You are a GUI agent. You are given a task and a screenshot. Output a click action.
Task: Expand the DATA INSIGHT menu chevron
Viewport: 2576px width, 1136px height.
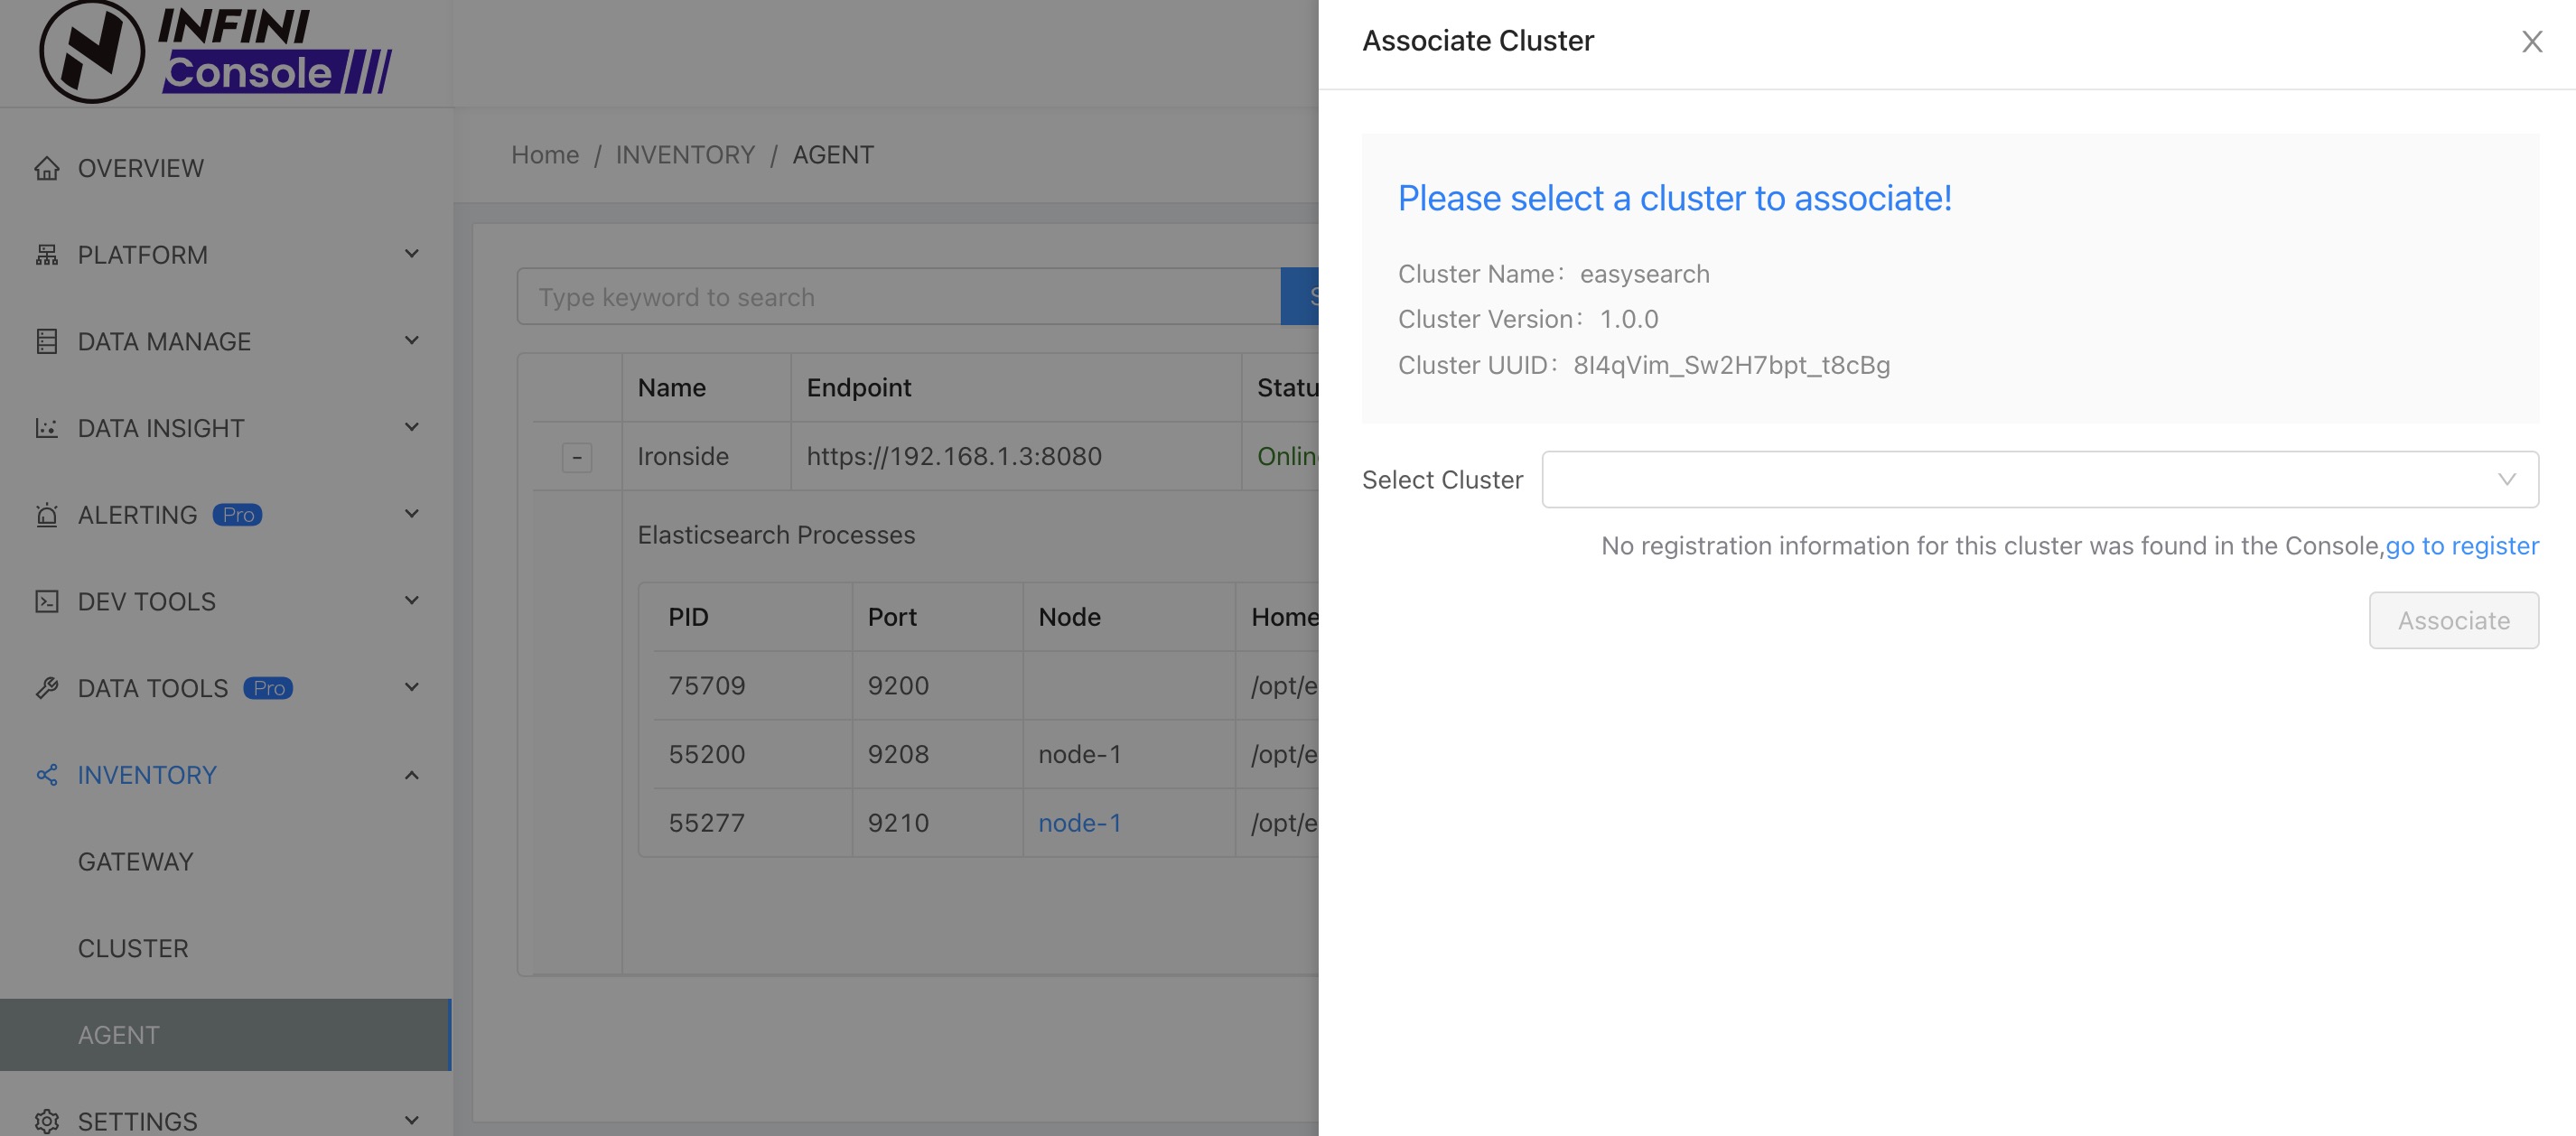(412, 427)
